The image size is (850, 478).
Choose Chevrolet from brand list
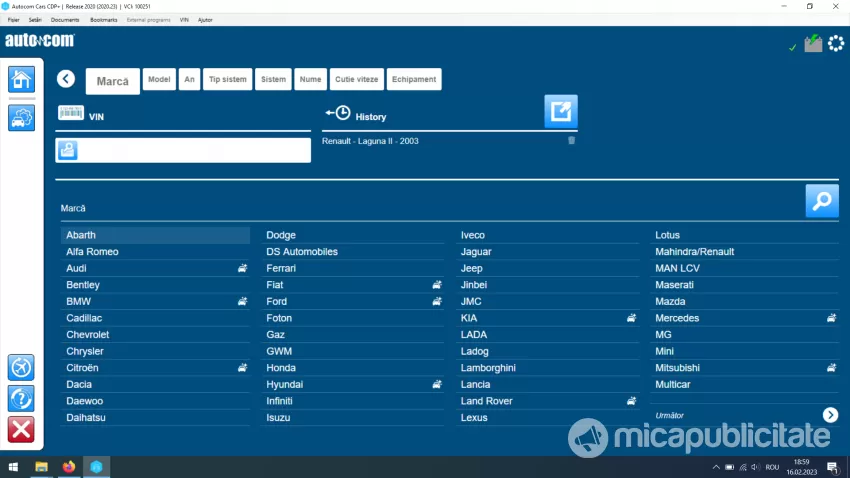pos(156,335)
